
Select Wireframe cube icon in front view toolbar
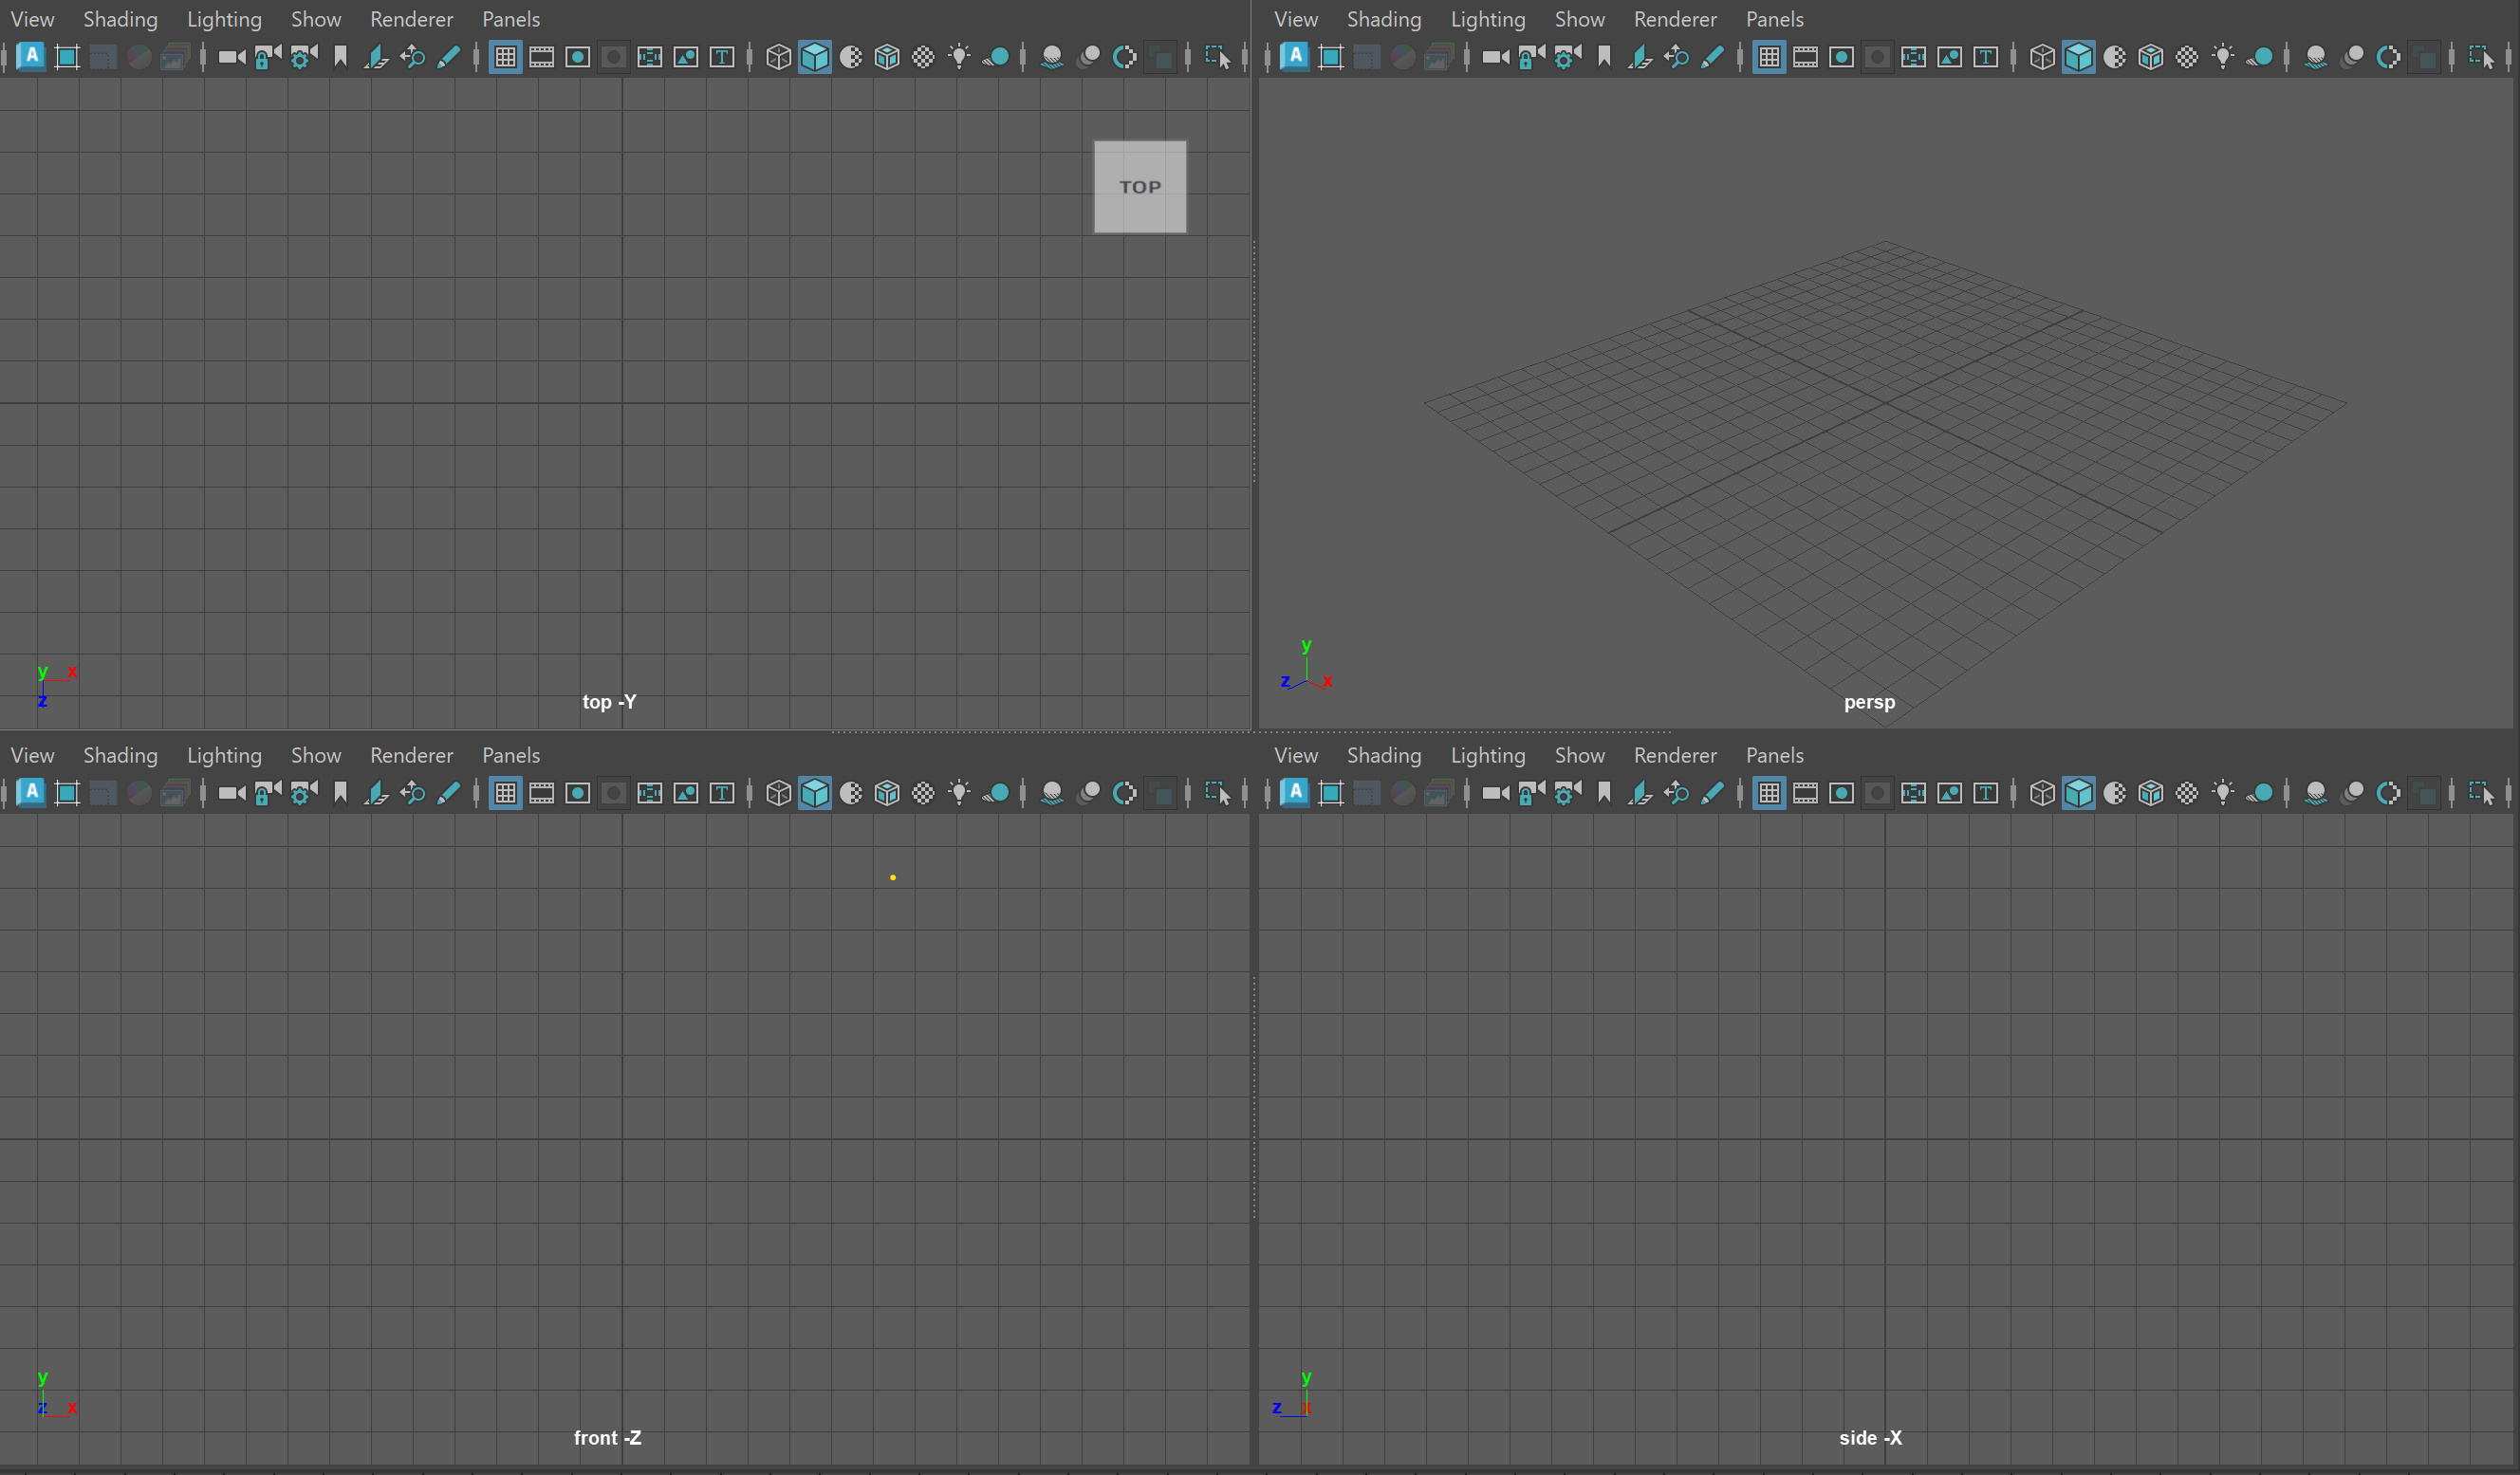(778, 793)
